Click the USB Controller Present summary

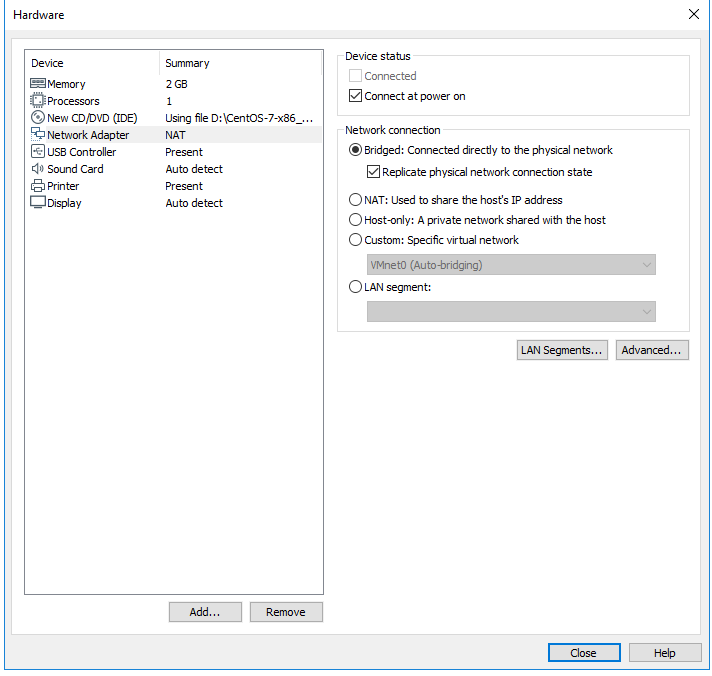(x=184, y=152)
